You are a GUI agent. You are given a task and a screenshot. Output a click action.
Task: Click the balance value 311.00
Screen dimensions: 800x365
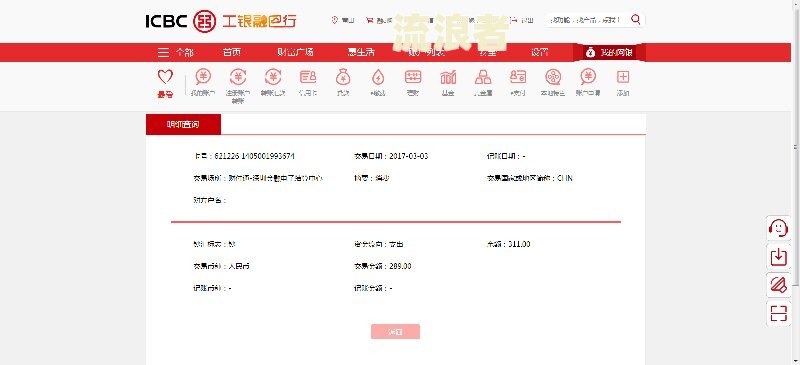pos(519,245)
